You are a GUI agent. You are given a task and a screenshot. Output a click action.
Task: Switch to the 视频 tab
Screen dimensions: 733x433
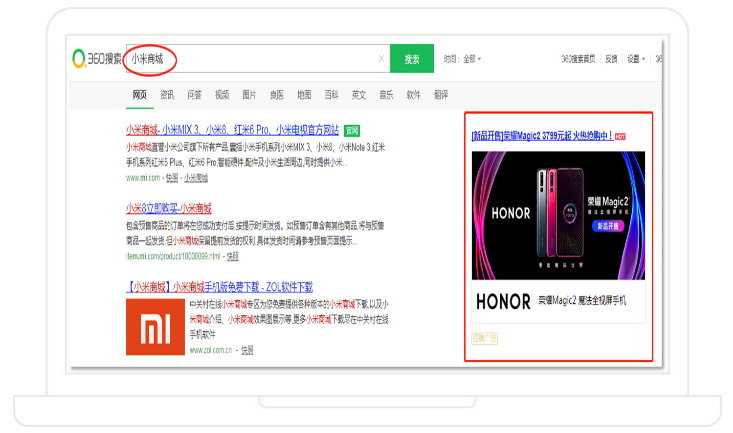(222, 95)
